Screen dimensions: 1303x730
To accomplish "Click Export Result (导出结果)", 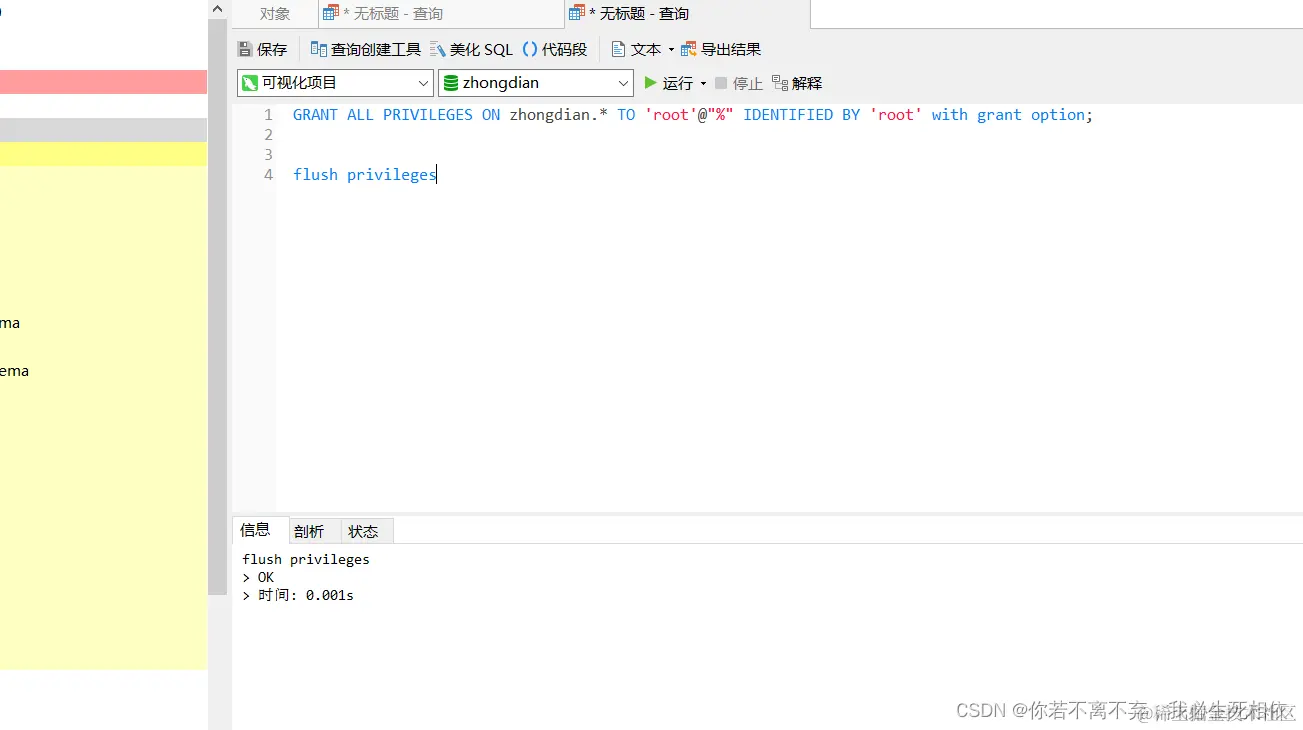I will [721, 49].
